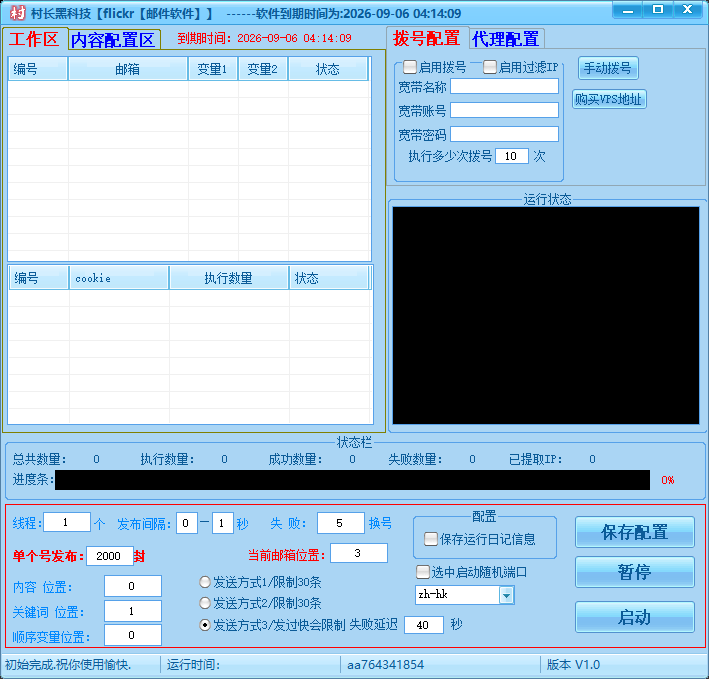Click the app icon in title bar

coord(16,13)
